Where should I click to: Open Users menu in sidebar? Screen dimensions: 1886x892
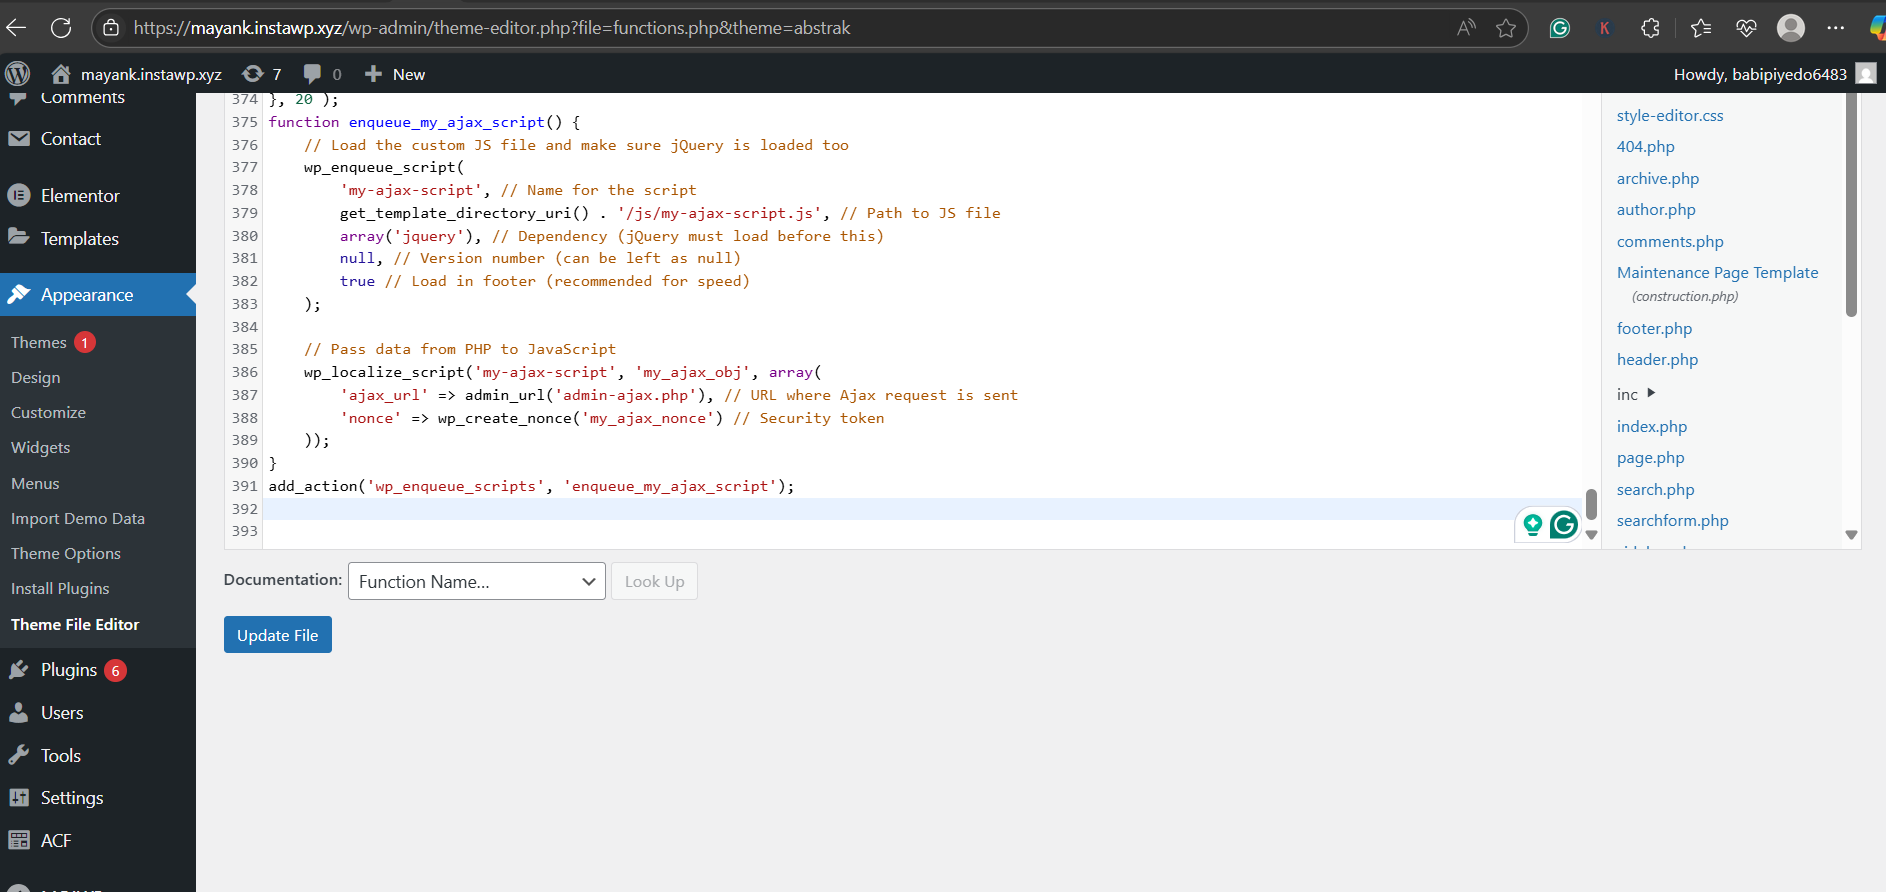pos(98,713)
